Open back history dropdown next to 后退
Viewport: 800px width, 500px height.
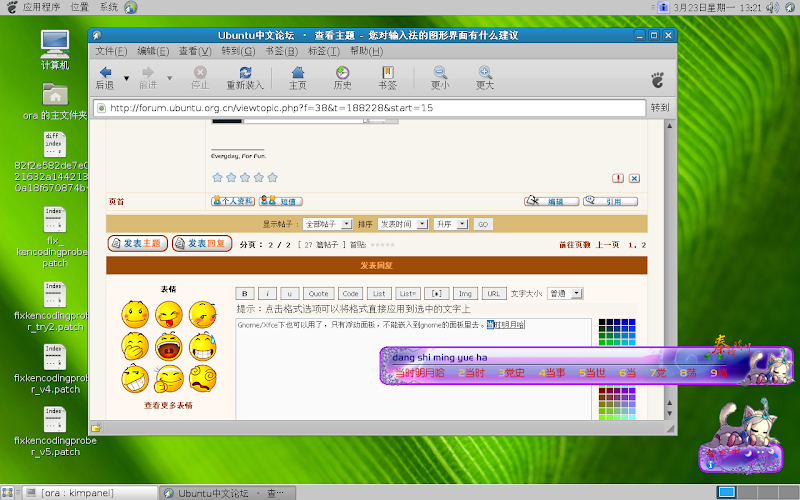click(x=127, y=79)
